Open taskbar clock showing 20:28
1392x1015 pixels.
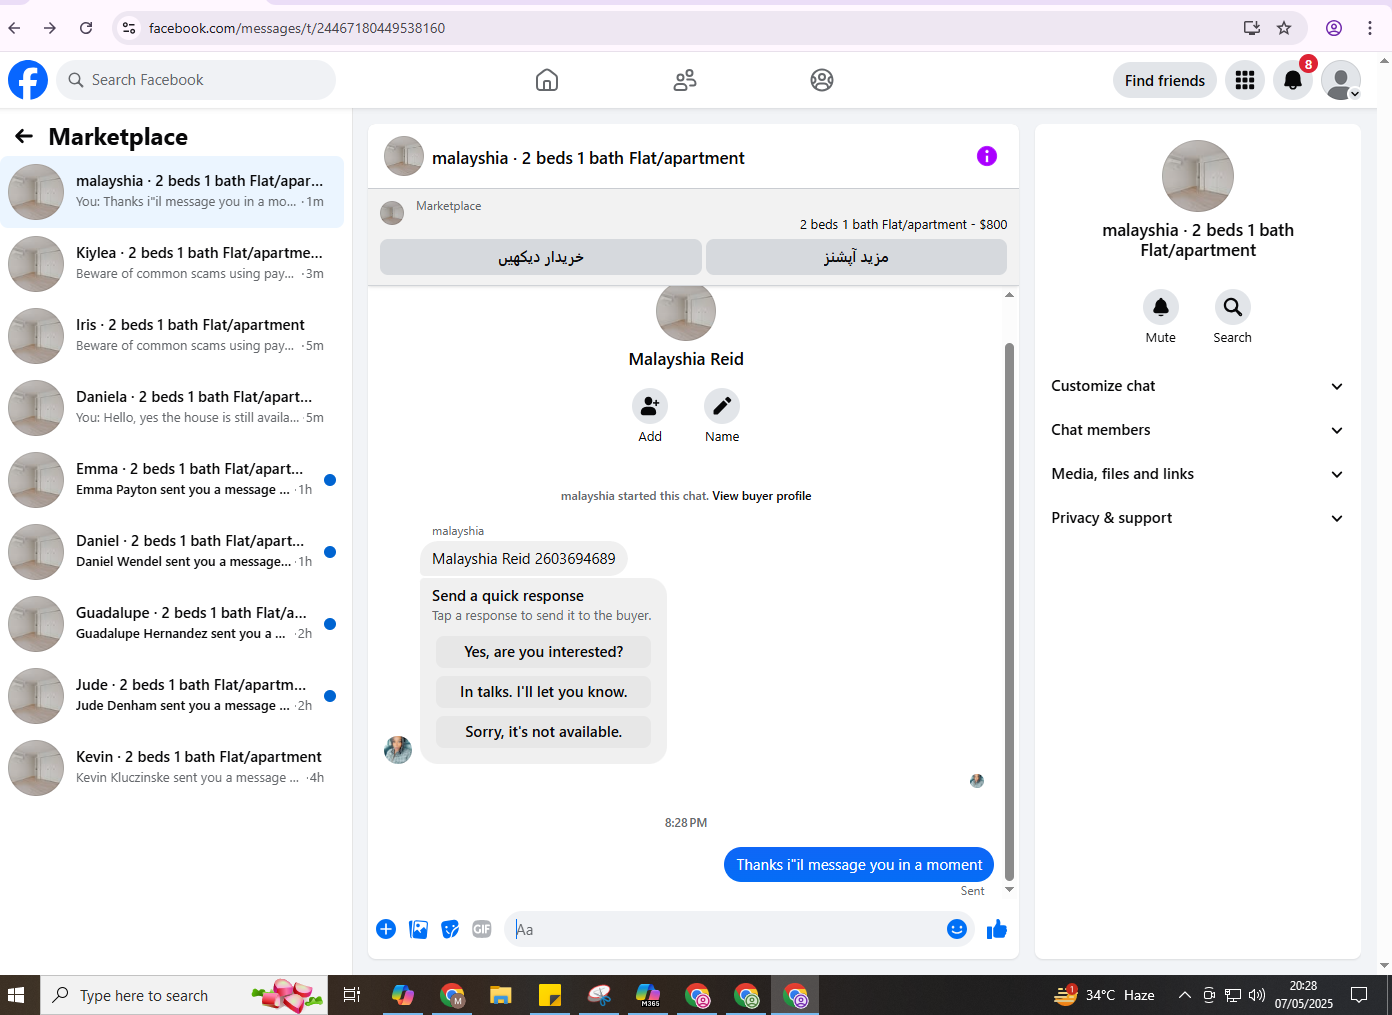[1303, 995]
